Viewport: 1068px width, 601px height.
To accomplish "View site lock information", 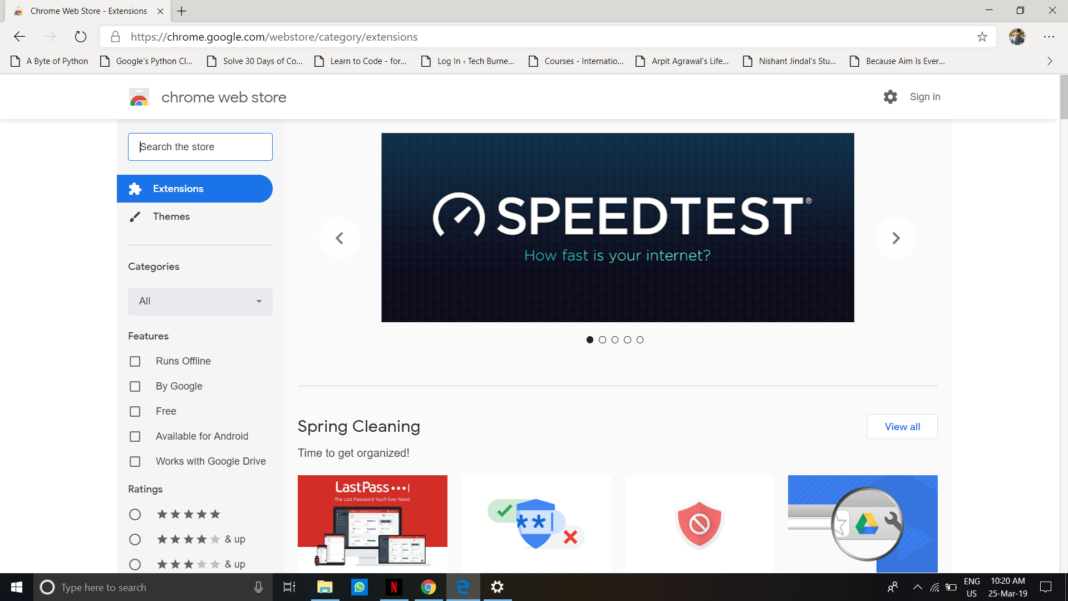I will [115, 37].
